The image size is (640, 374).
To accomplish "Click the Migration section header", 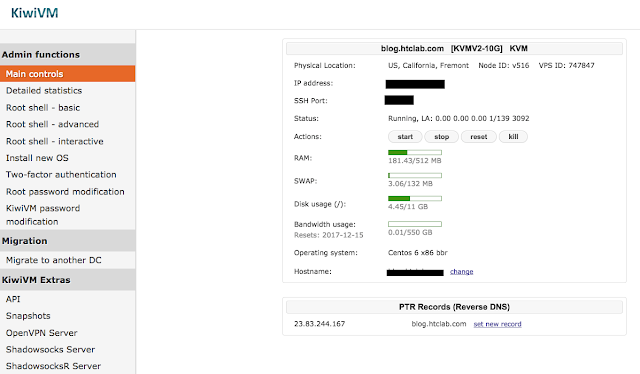I will tap(67, 241).
